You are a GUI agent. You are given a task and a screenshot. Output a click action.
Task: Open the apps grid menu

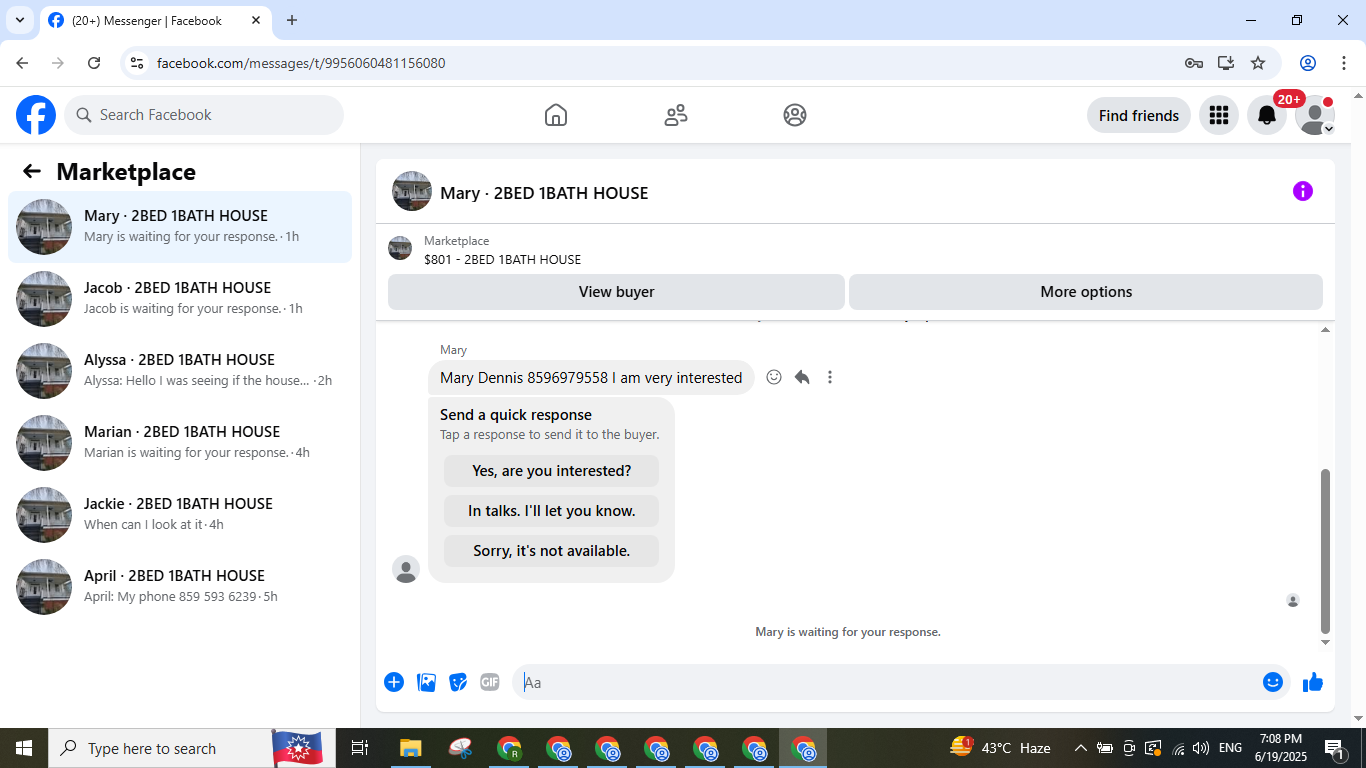point(1218,115)
